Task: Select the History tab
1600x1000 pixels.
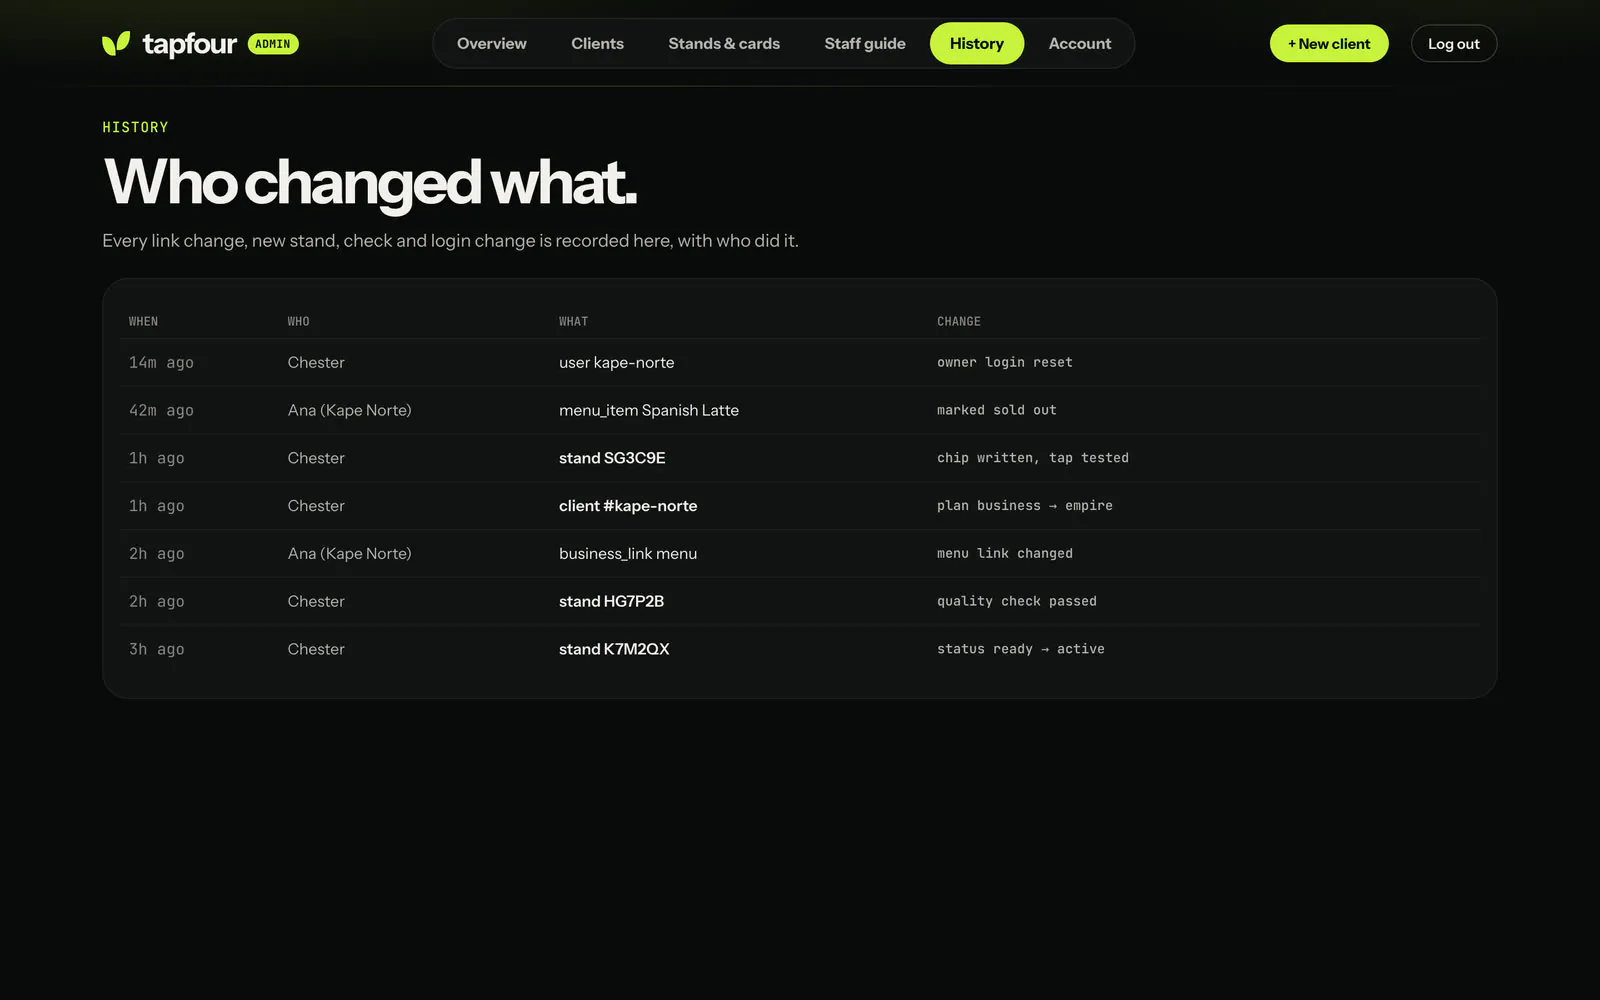Action: [x=977, y=44]
